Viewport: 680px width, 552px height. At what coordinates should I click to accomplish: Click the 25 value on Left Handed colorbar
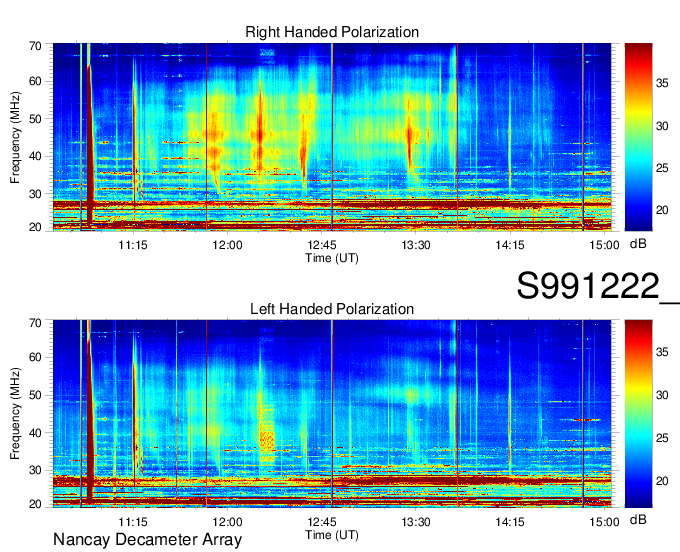click(662, 438)
